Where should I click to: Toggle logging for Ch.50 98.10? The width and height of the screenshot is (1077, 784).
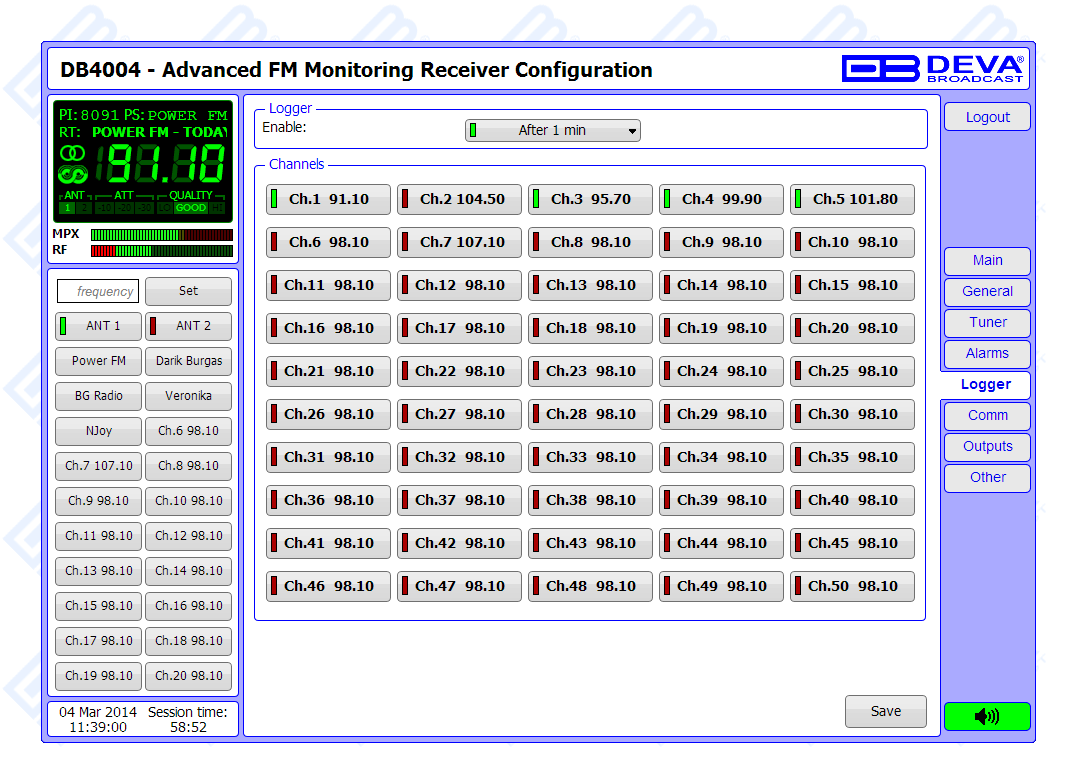pyautogui.click(x=852, y=587)
